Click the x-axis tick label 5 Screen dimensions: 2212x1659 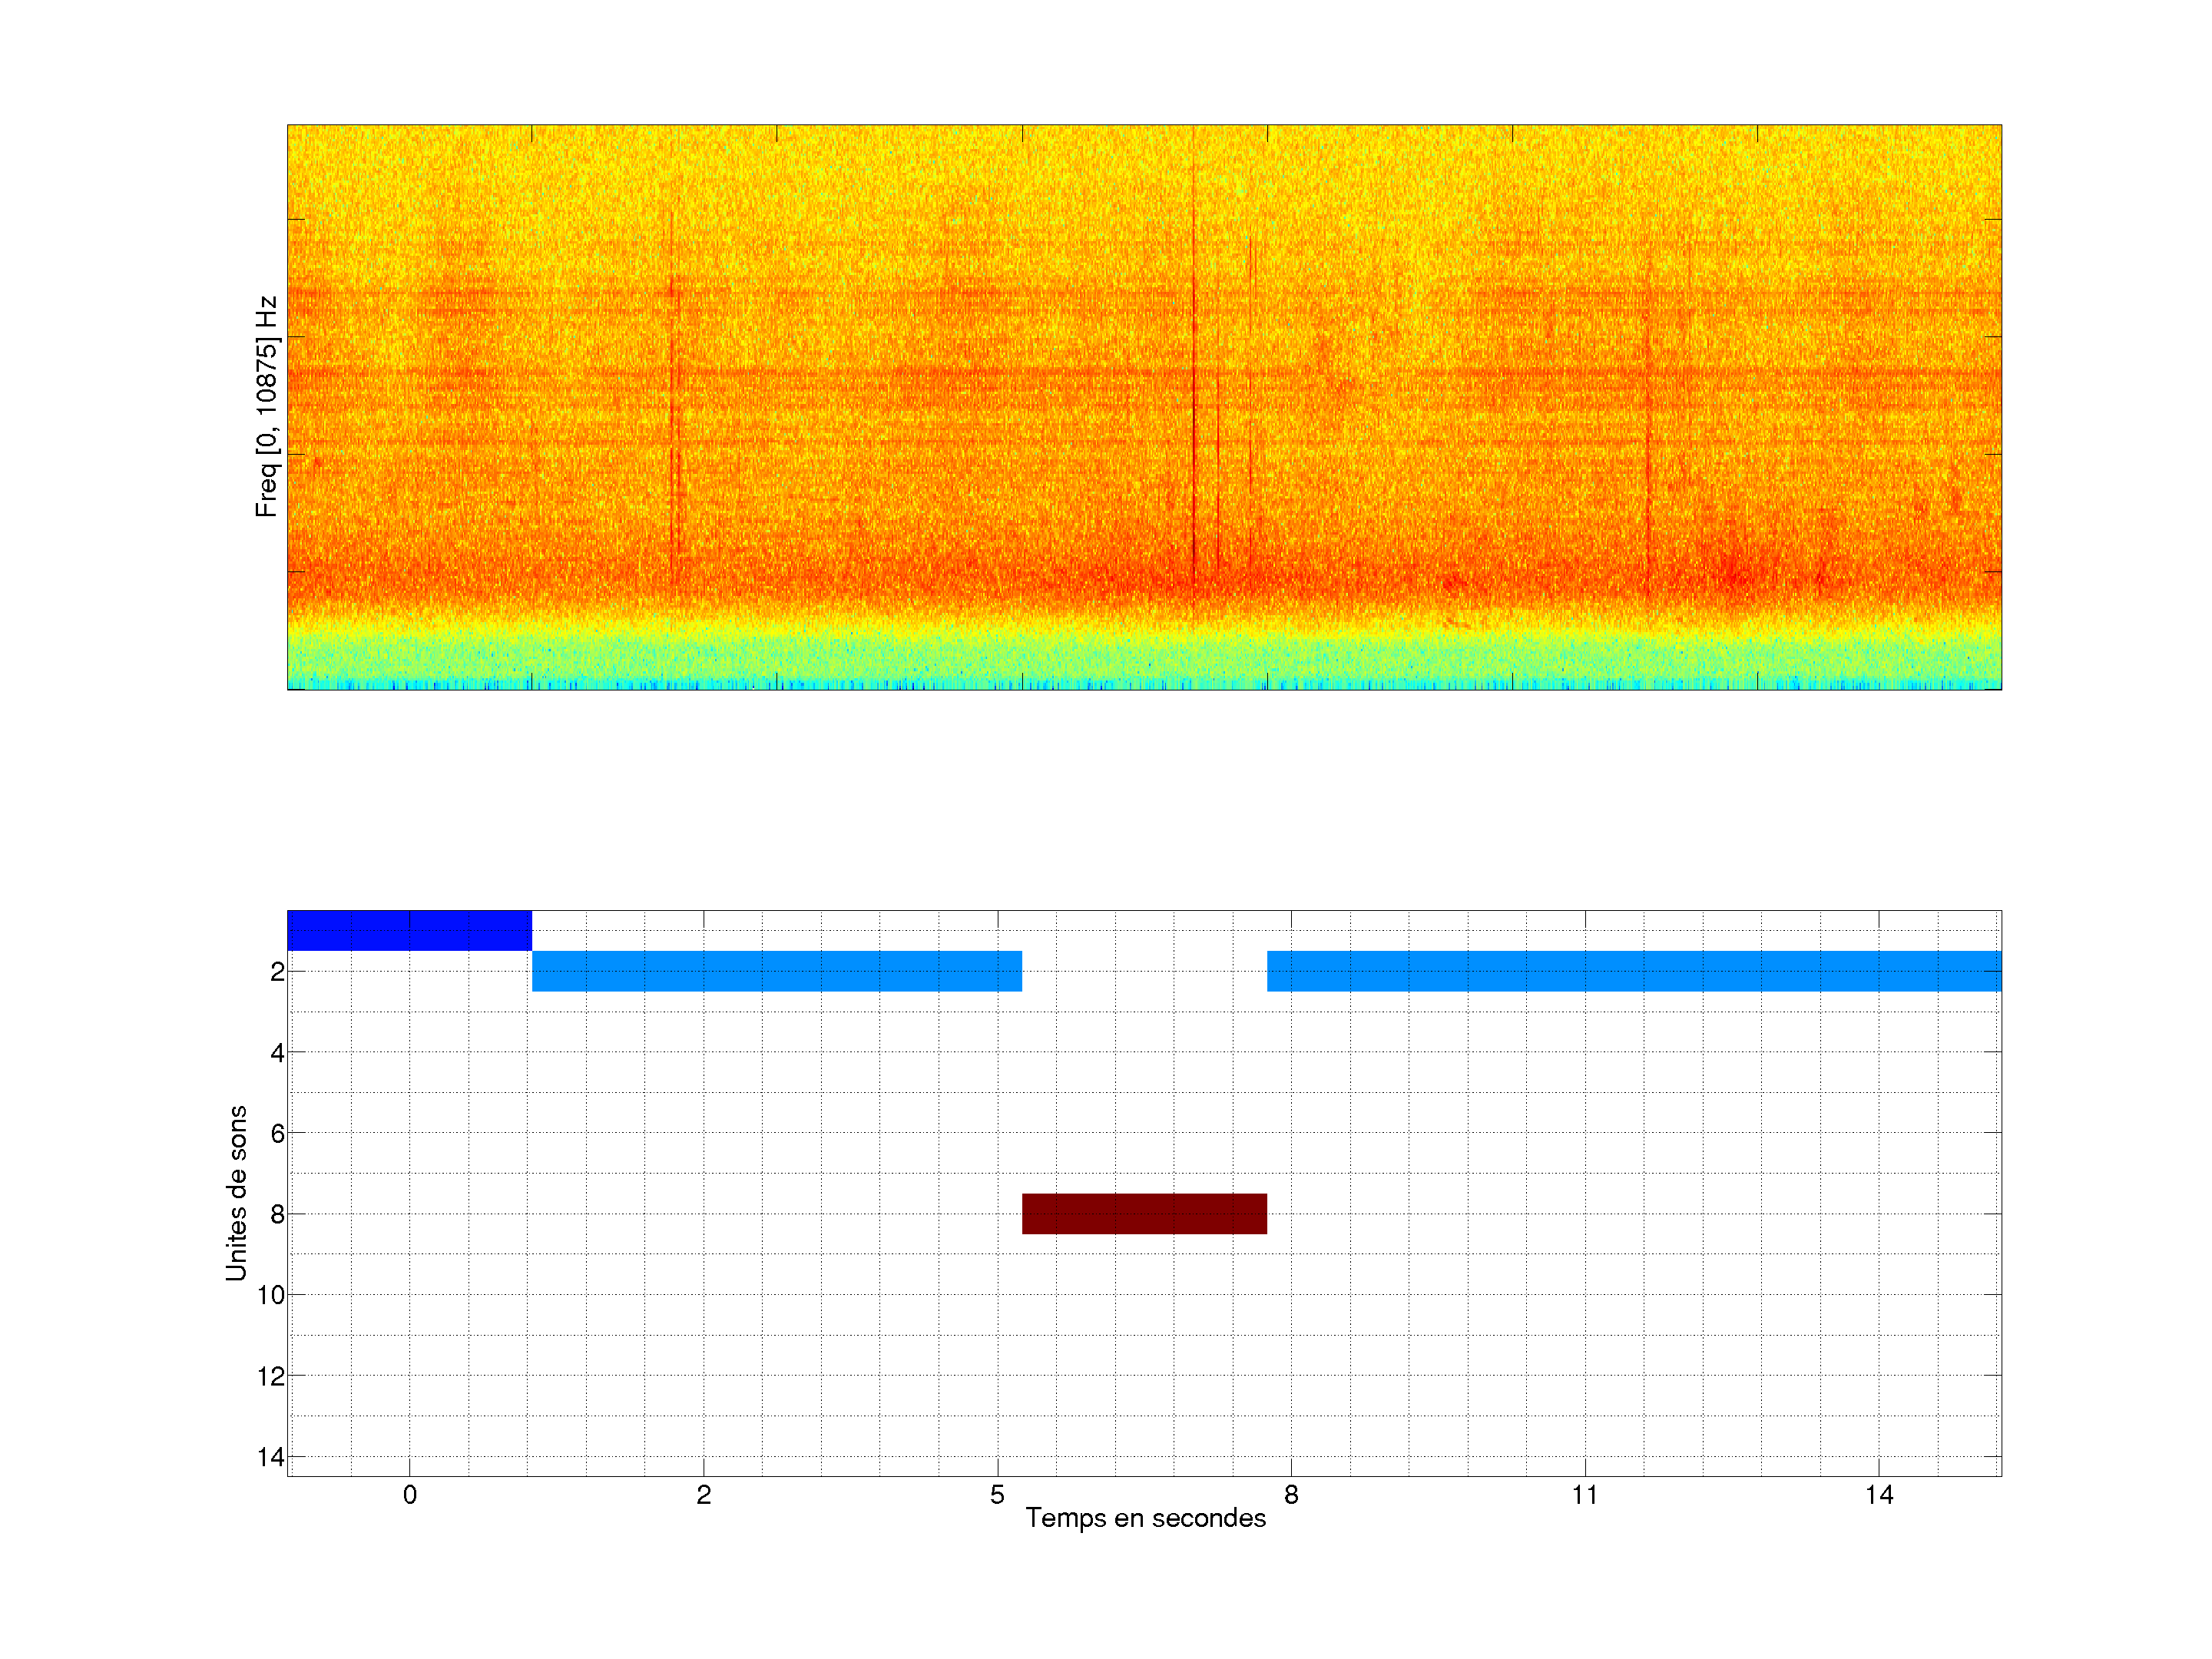click(997, 1495)
